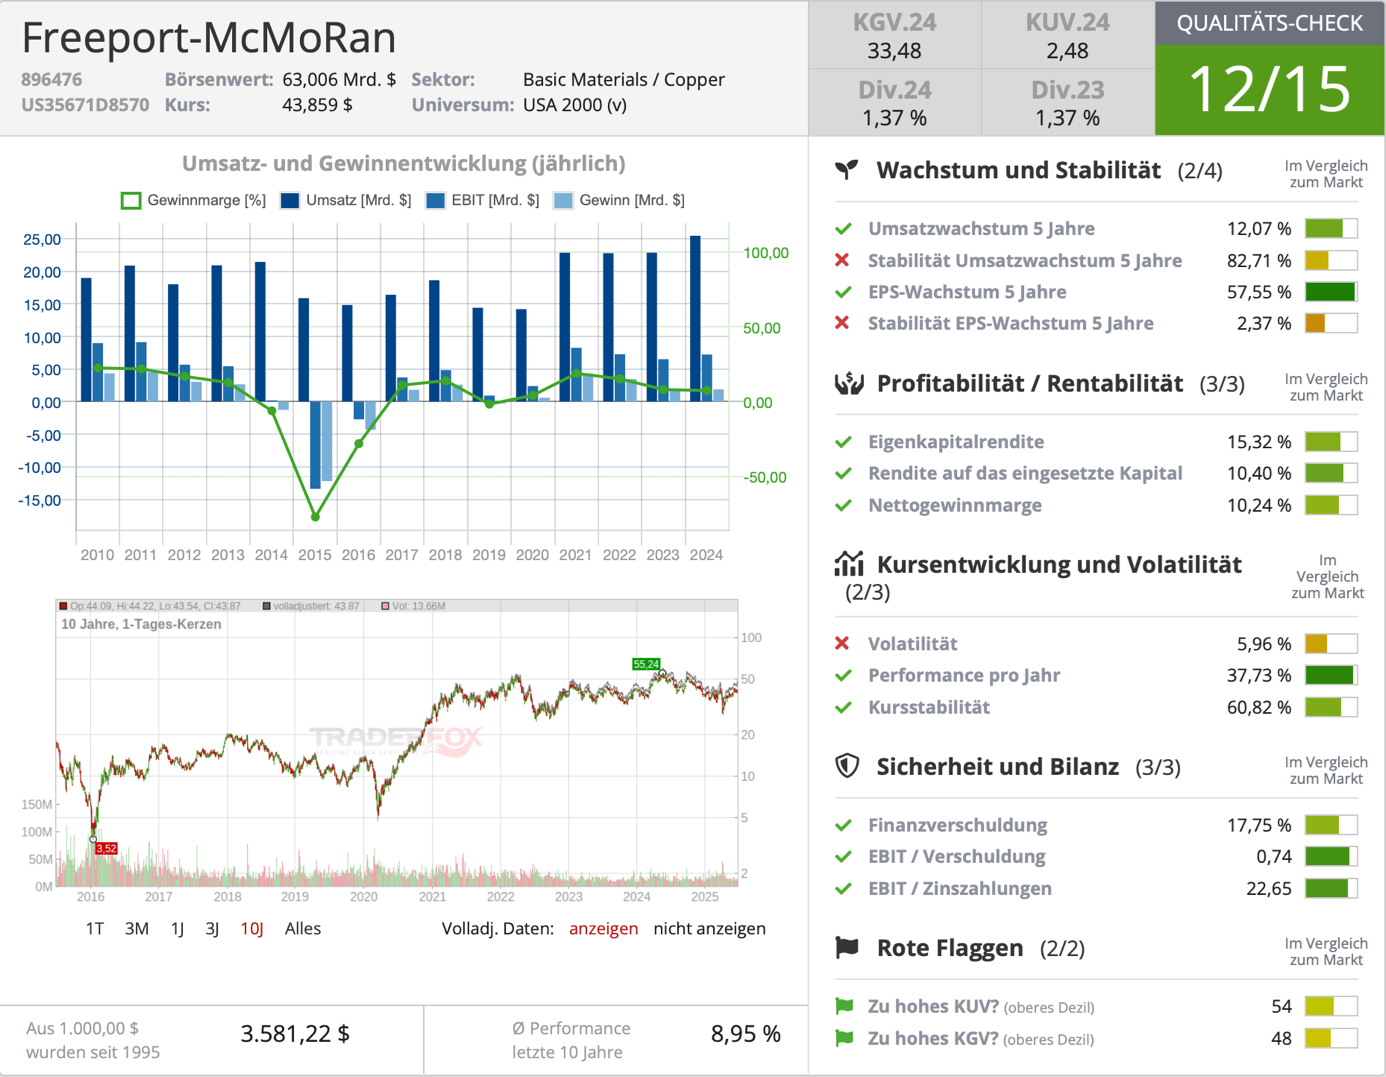This screenshot has width=1386, height=1077.
Task: Click Umsatz- und Gewinnentwicklung (jährlich) chart title
Action: pyautogui.click(x=404, y=163)
